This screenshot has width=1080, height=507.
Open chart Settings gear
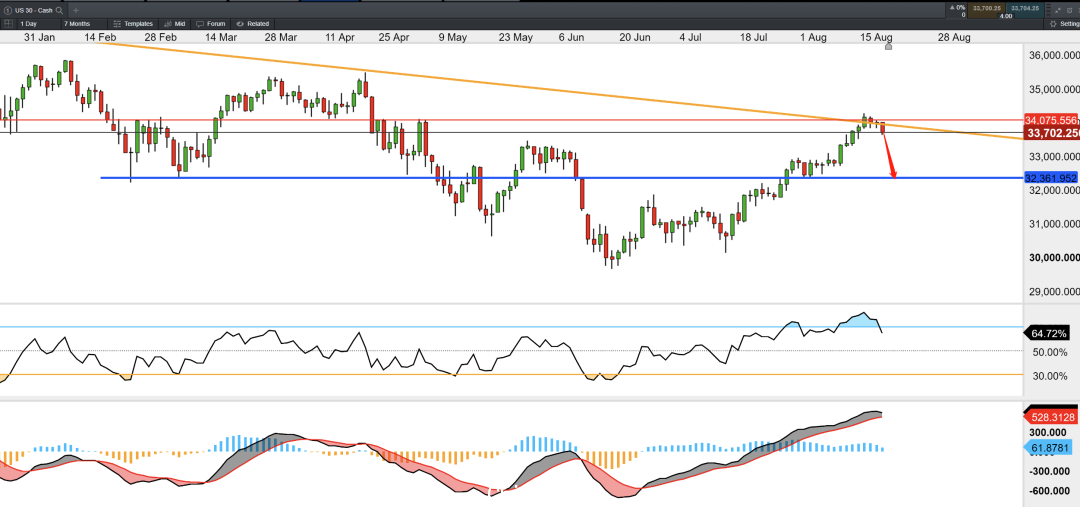[1053, 23]
